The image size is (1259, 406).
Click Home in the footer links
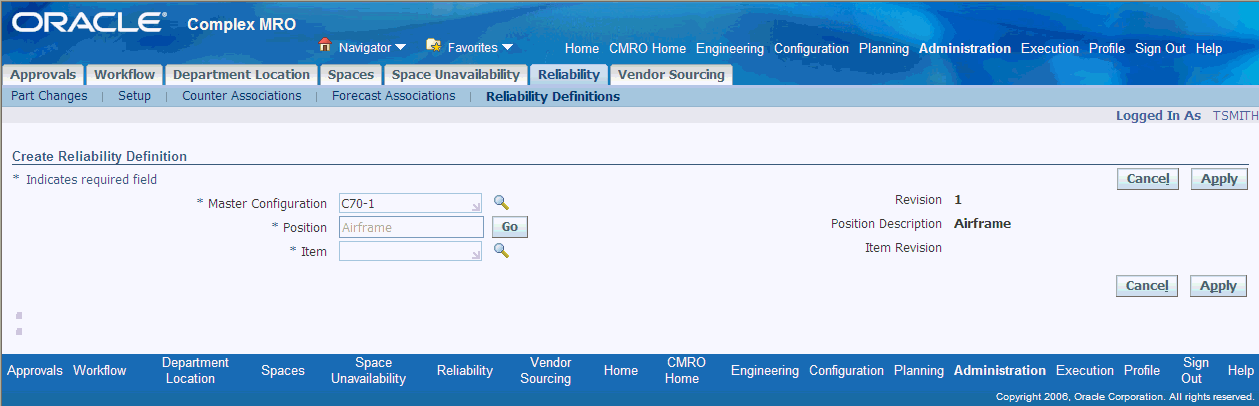[621, 371]
